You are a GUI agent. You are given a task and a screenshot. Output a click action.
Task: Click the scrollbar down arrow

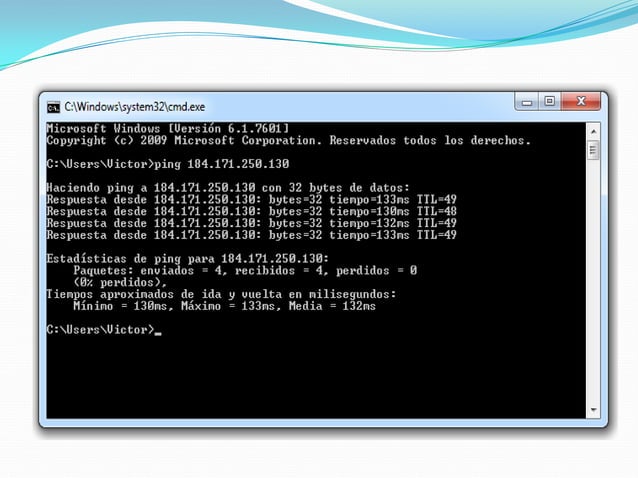593,410
